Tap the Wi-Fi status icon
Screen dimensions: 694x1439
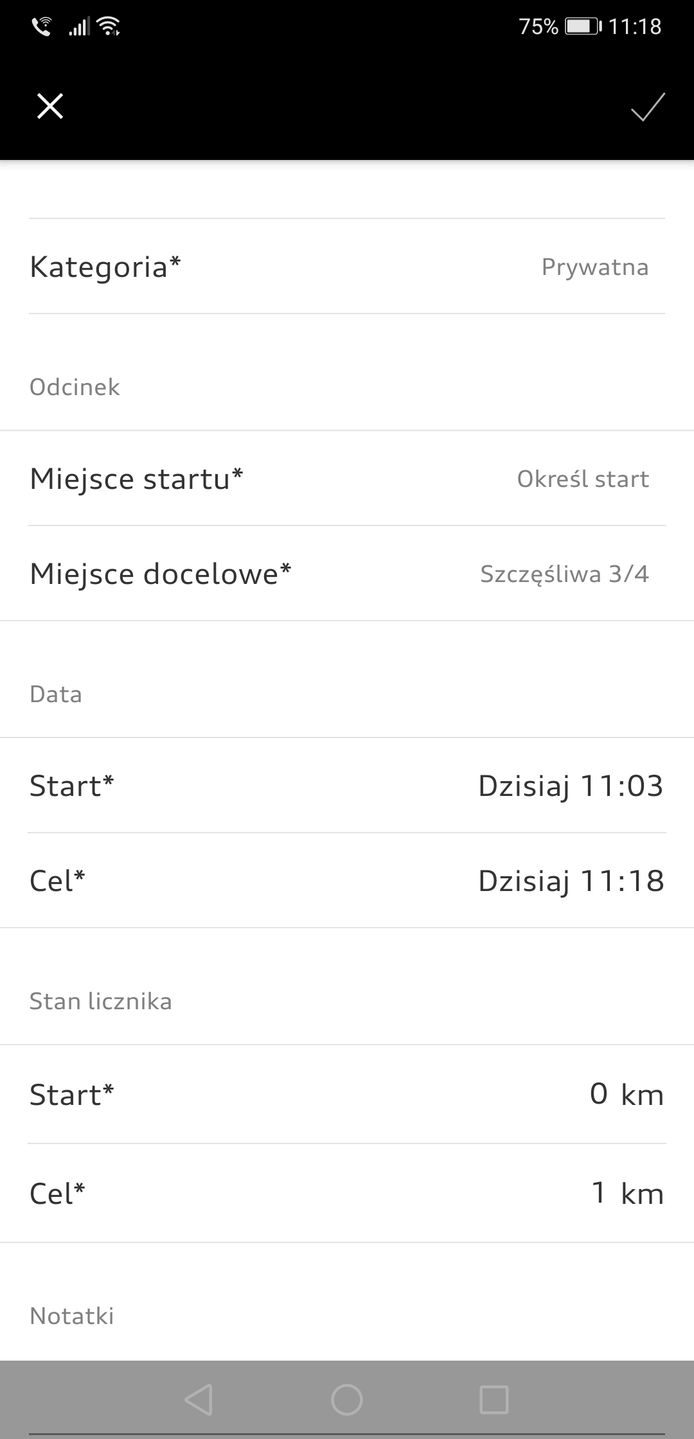tap(109, 27)
